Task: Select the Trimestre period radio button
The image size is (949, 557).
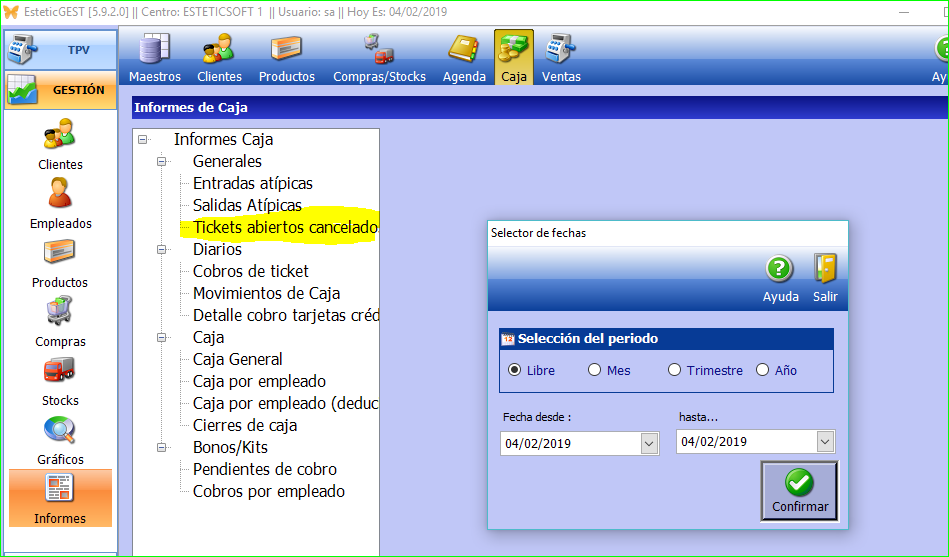Action: point(675,370)
